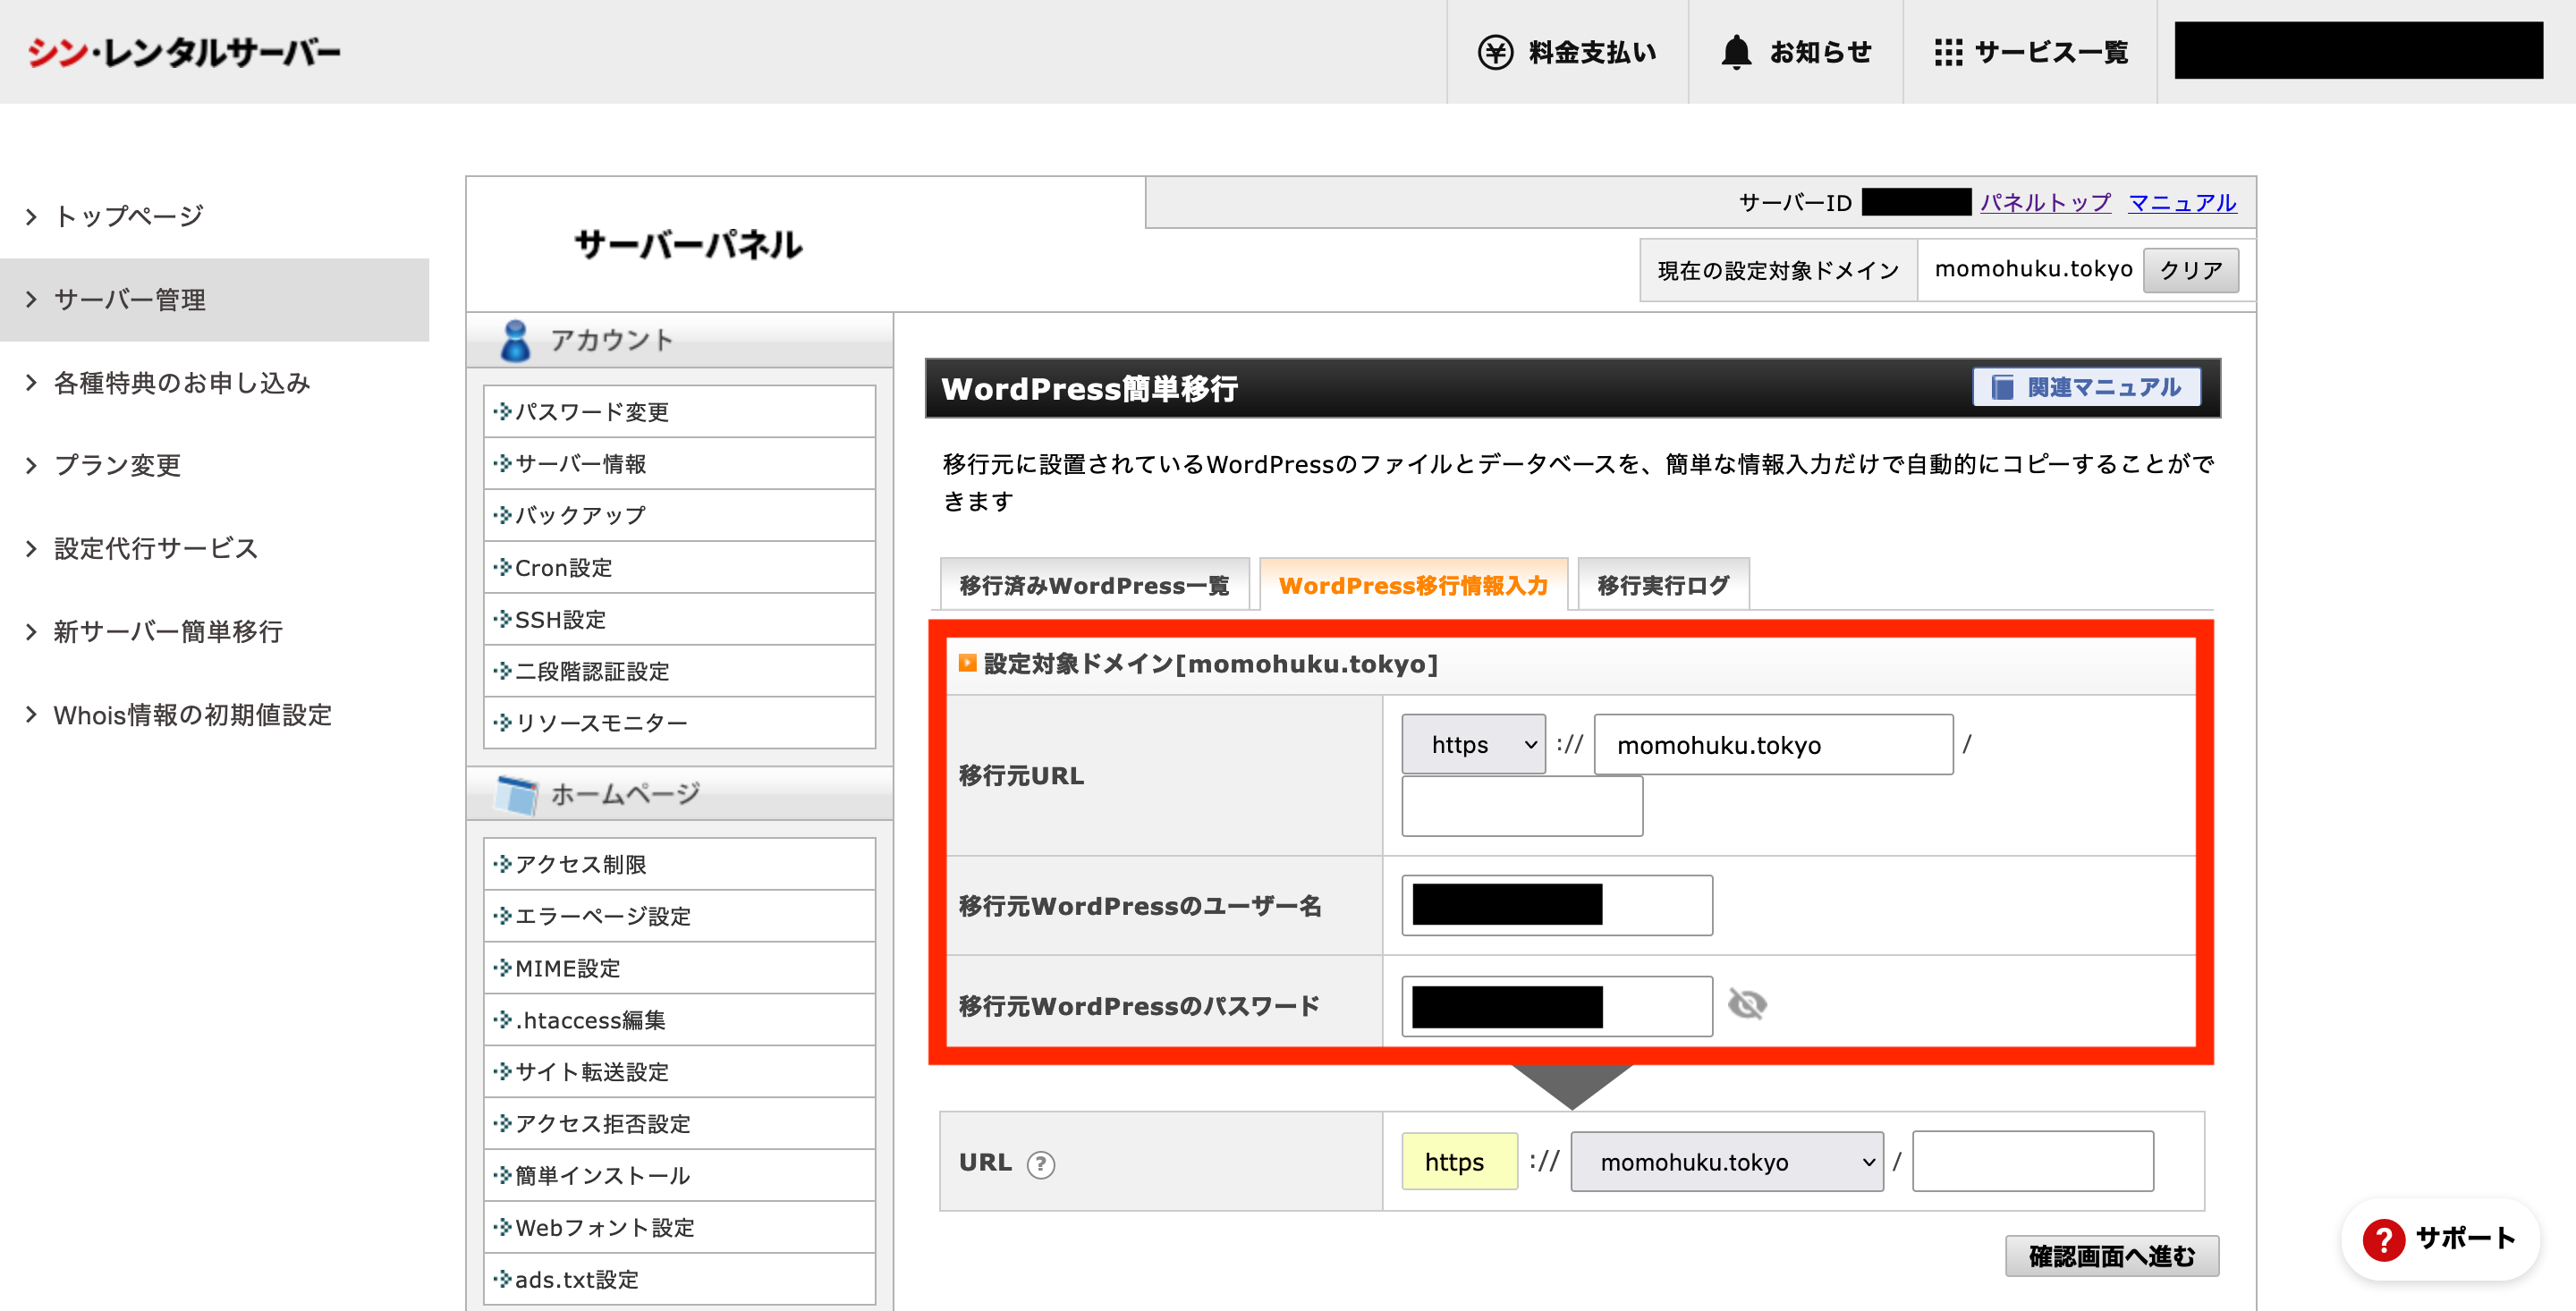
Task: Open Cron設定 menu item
Action: pyautogui.click(x=679, y=567)
